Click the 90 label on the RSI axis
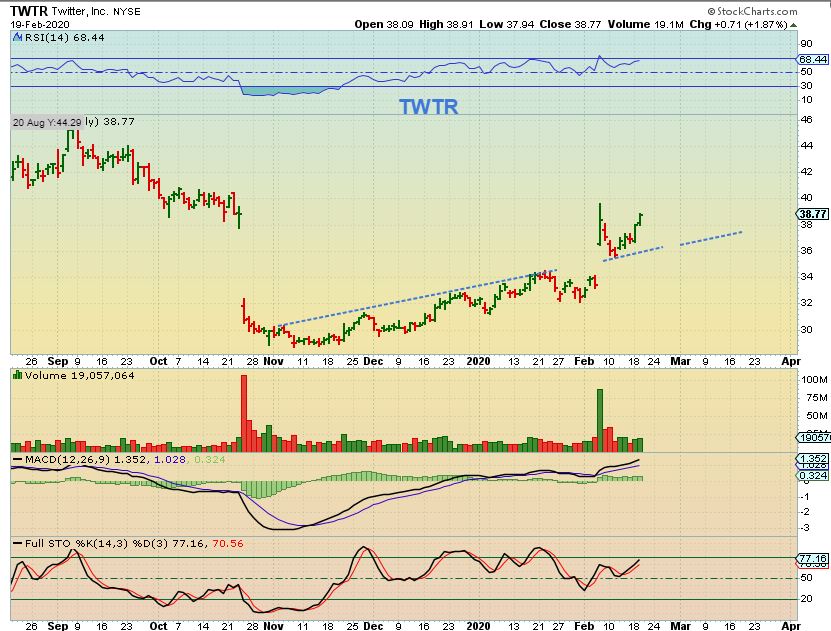 click(806, 44)
